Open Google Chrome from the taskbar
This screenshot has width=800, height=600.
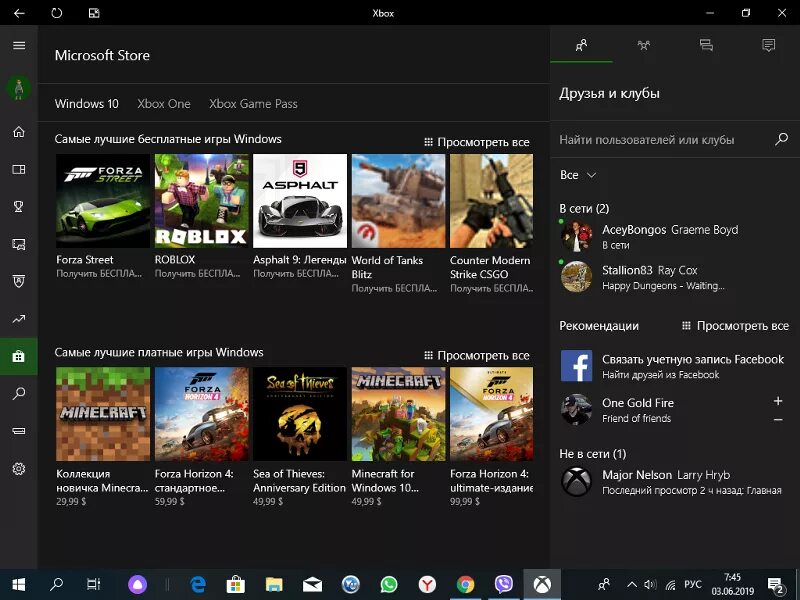click(x=465, y=584)
